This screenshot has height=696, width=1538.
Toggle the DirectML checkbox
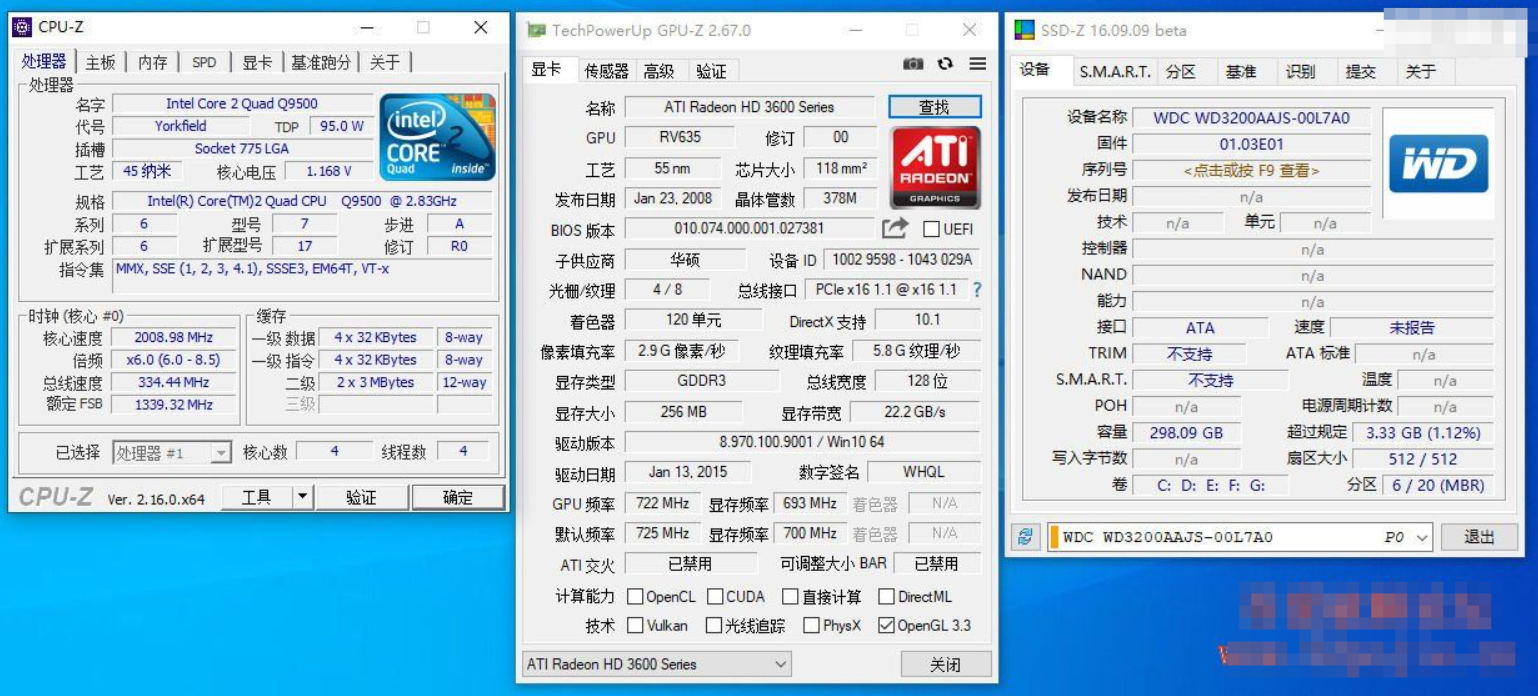pyautogui.click(x=886, y=597)
